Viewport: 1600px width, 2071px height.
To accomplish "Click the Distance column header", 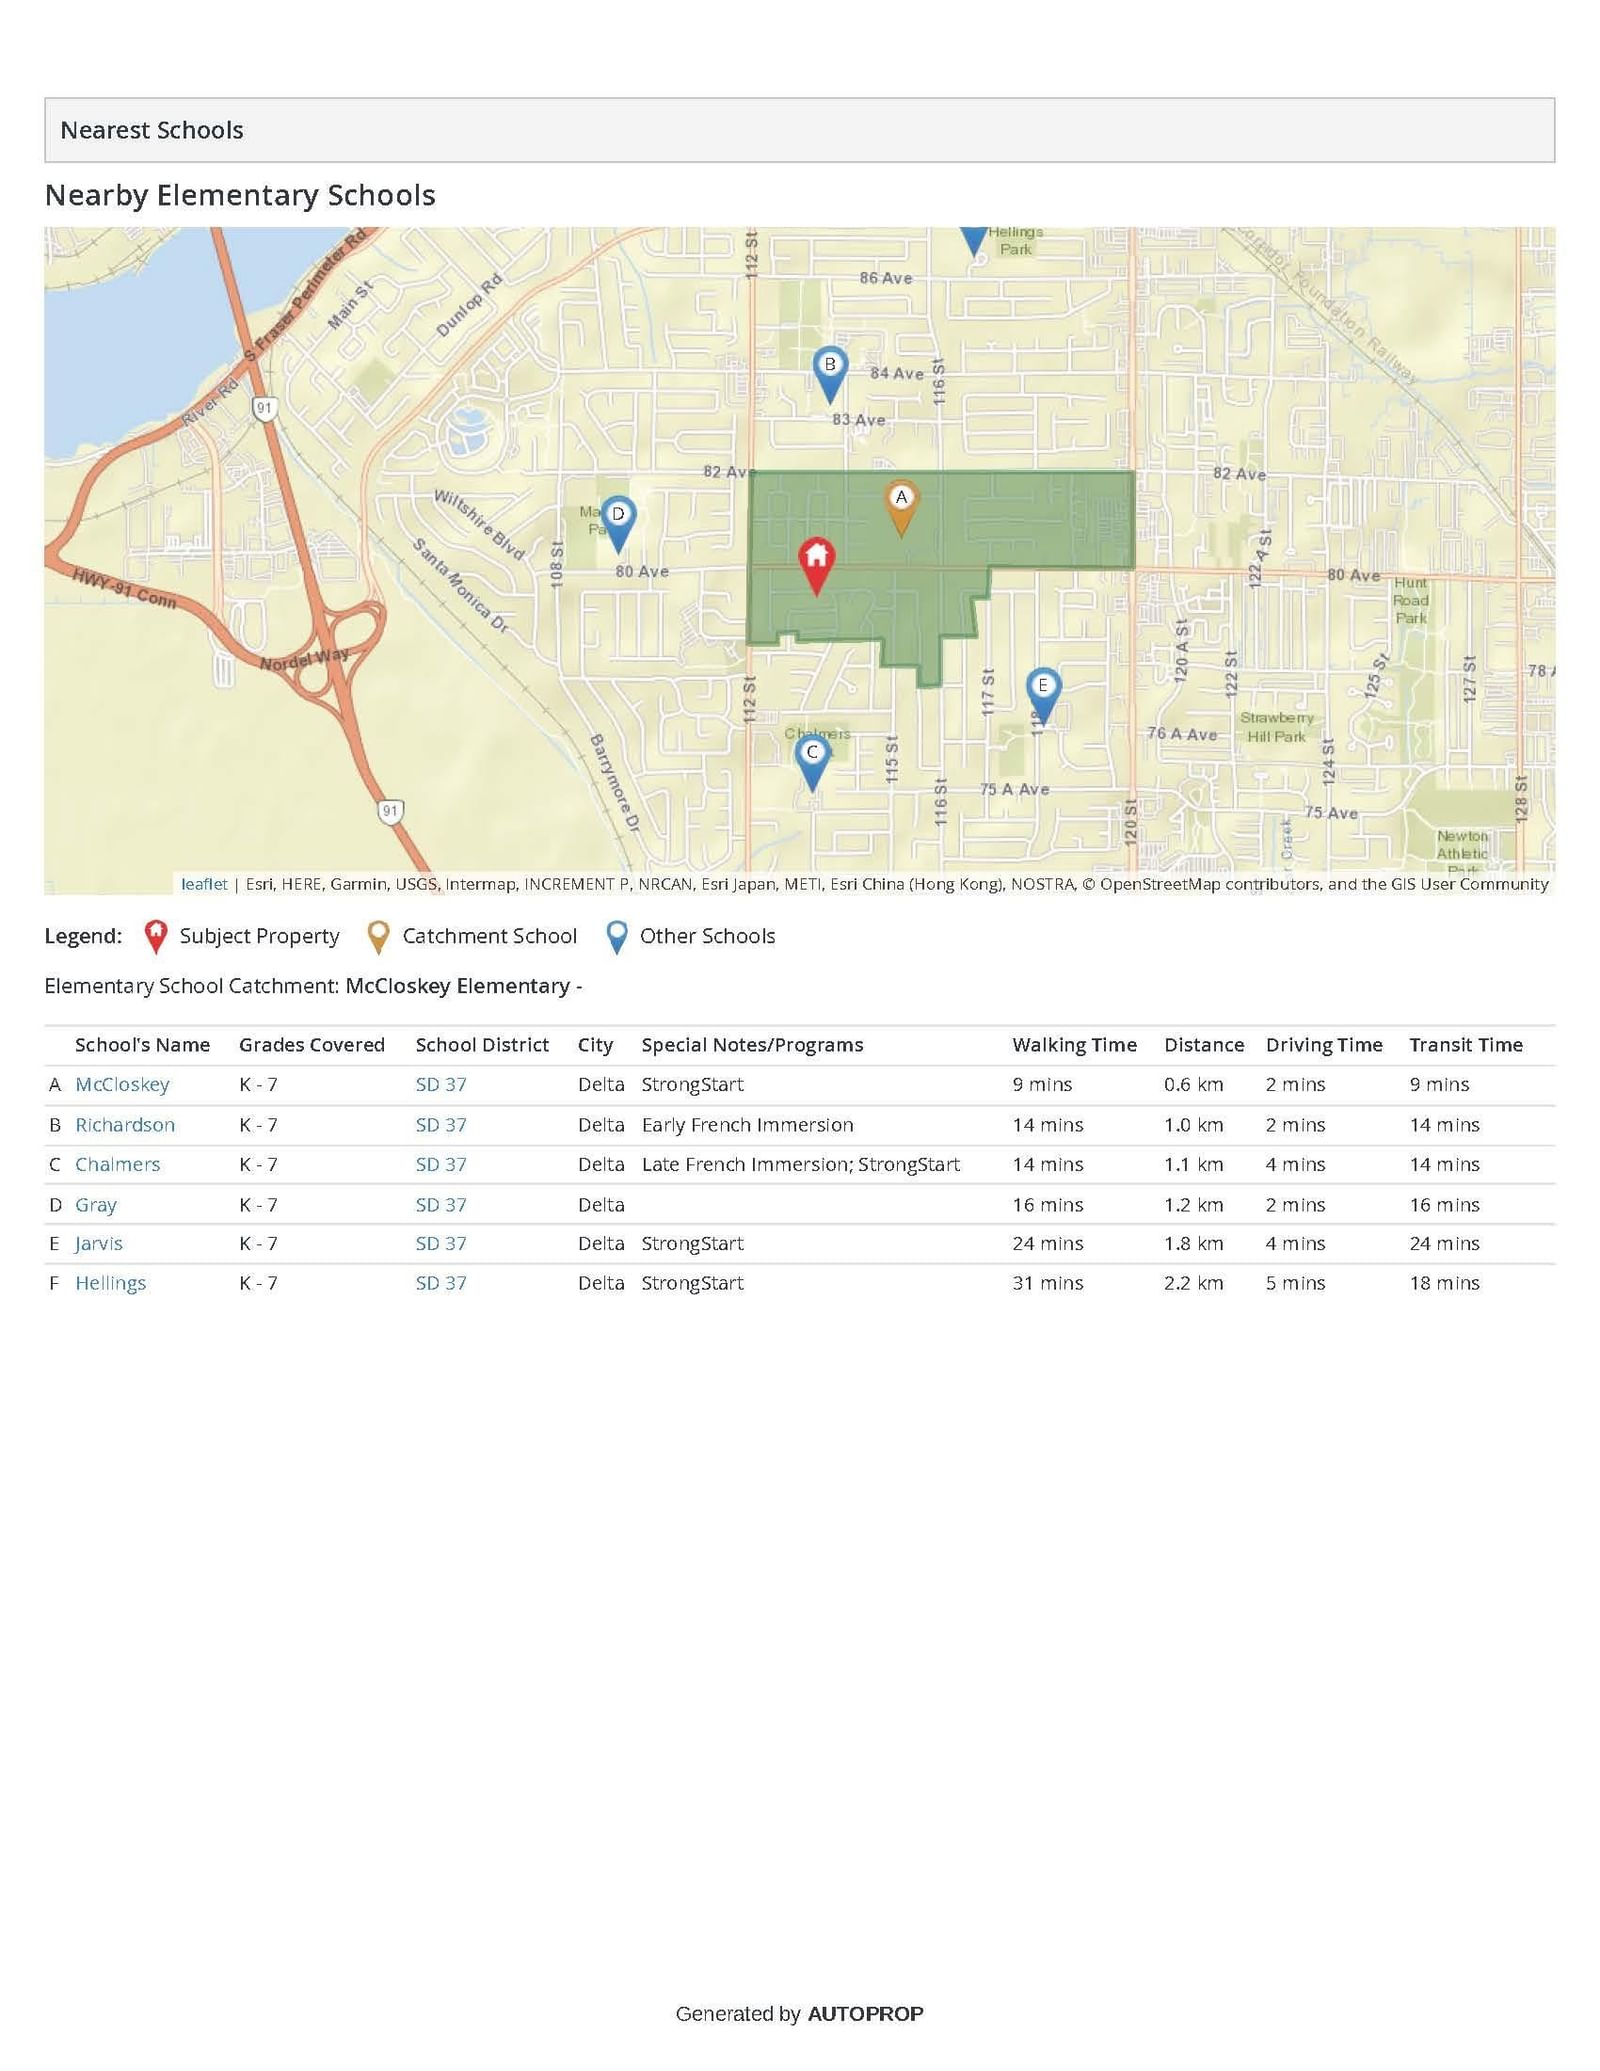I will click(1204, 1045).
